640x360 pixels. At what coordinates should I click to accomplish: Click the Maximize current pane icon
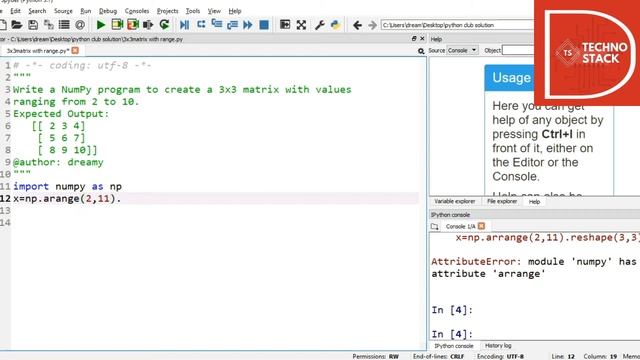[x=285, y=25]
